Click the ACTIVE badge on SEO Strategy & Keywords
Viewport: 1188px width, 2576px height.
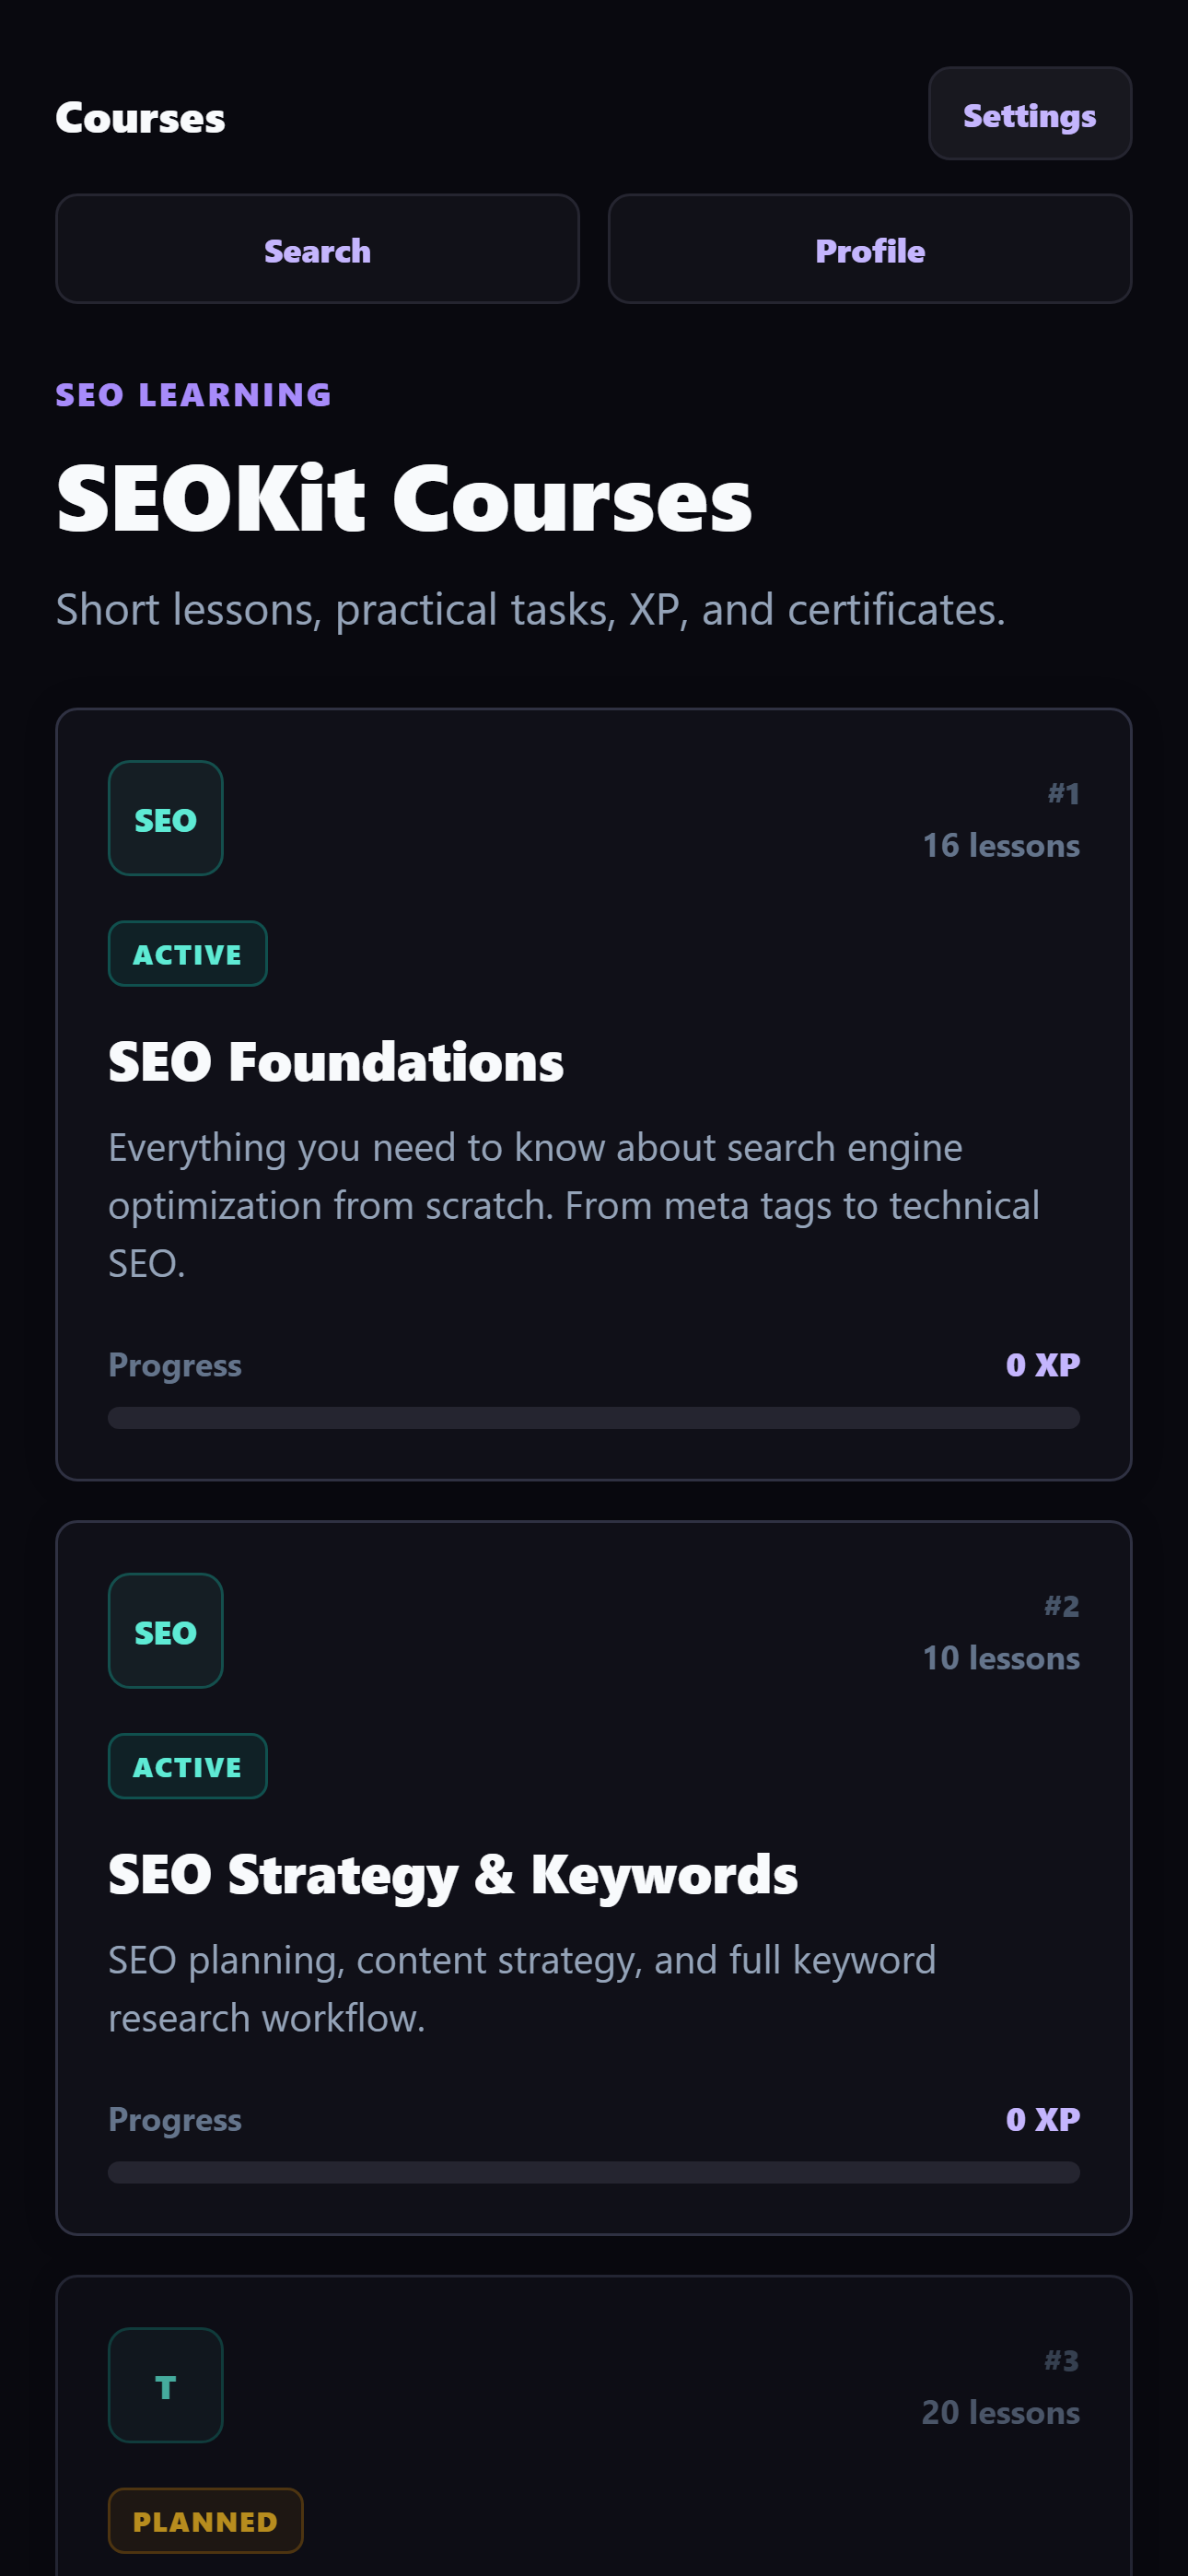(x=187, y=1766)
